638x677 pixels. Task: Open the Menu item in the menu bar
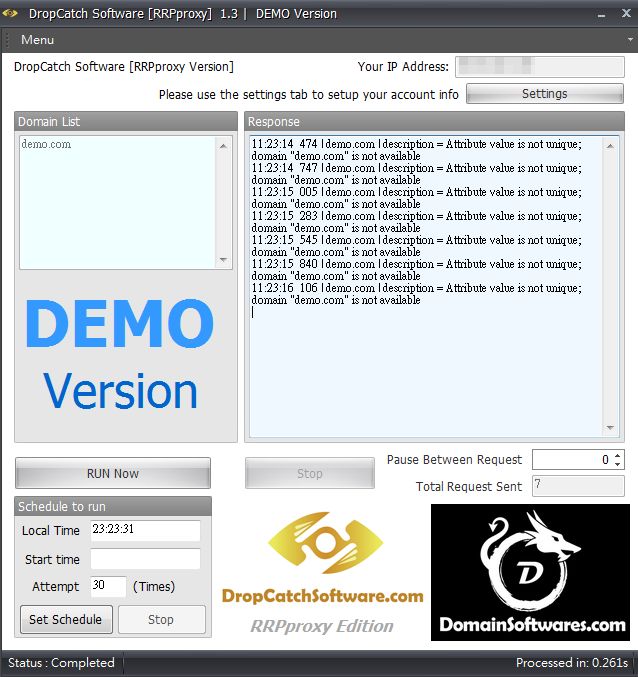coord(38,40)
